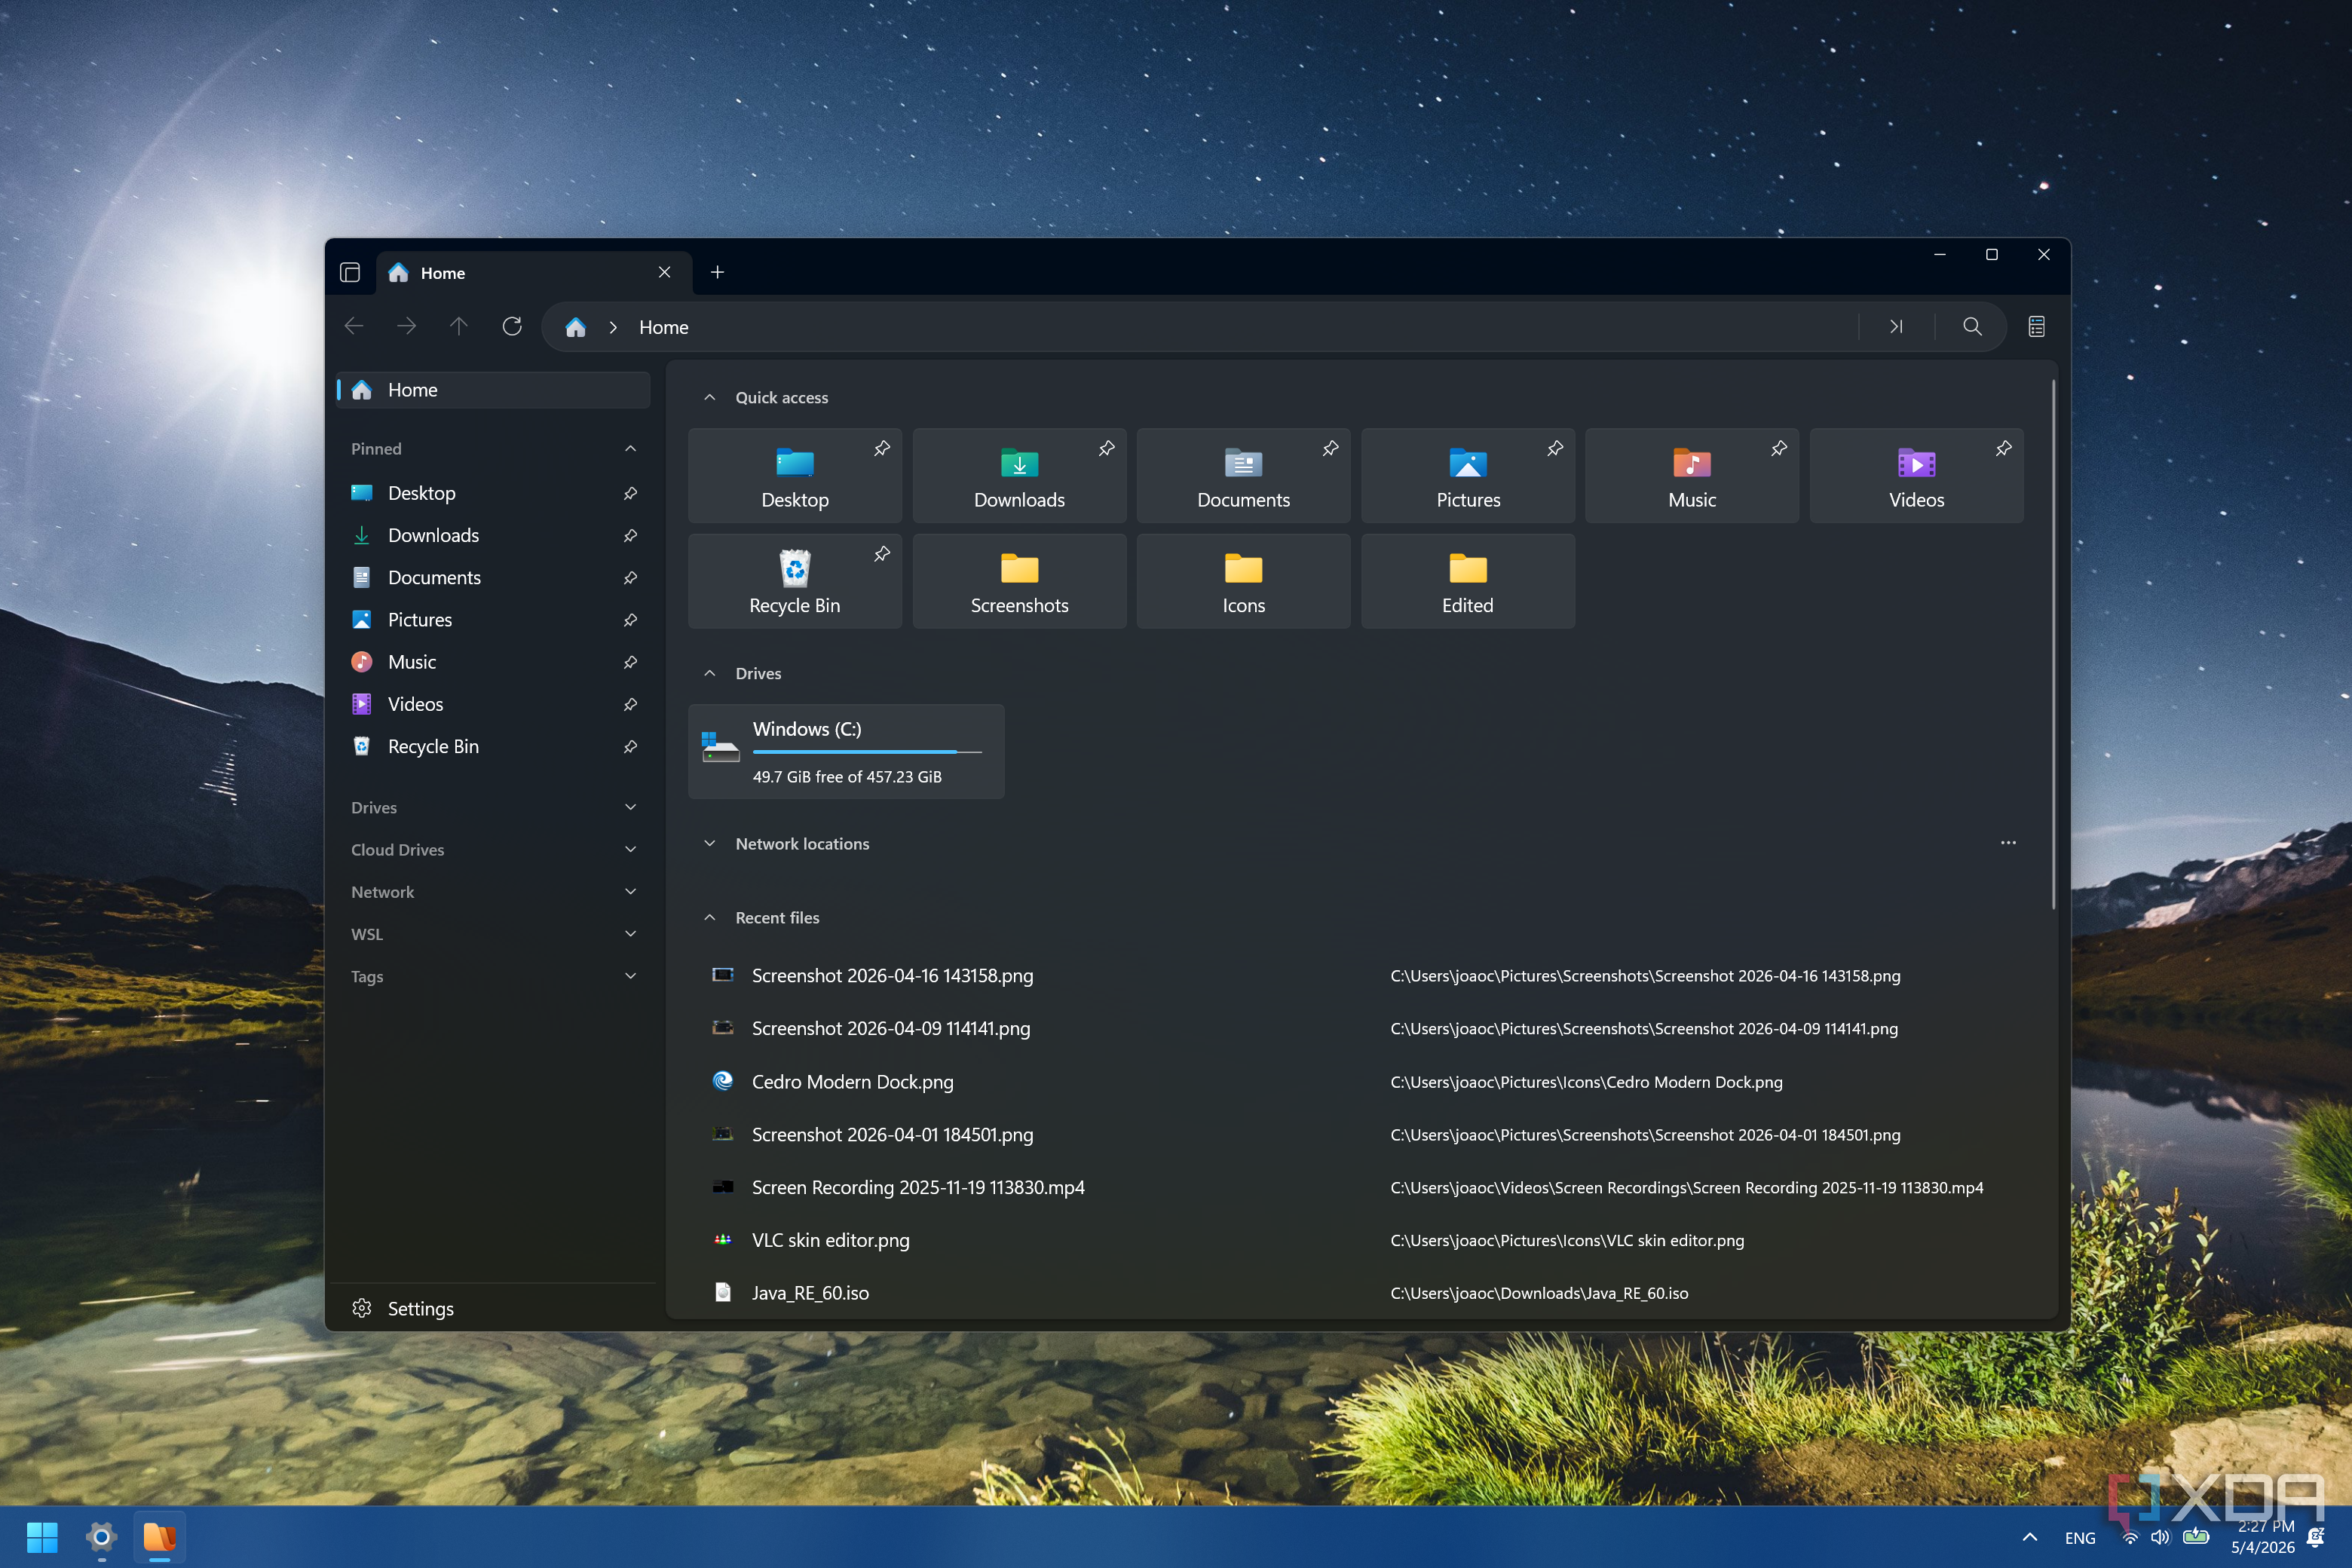Unpin Desktop tile using its pin icon

(882, 449)
